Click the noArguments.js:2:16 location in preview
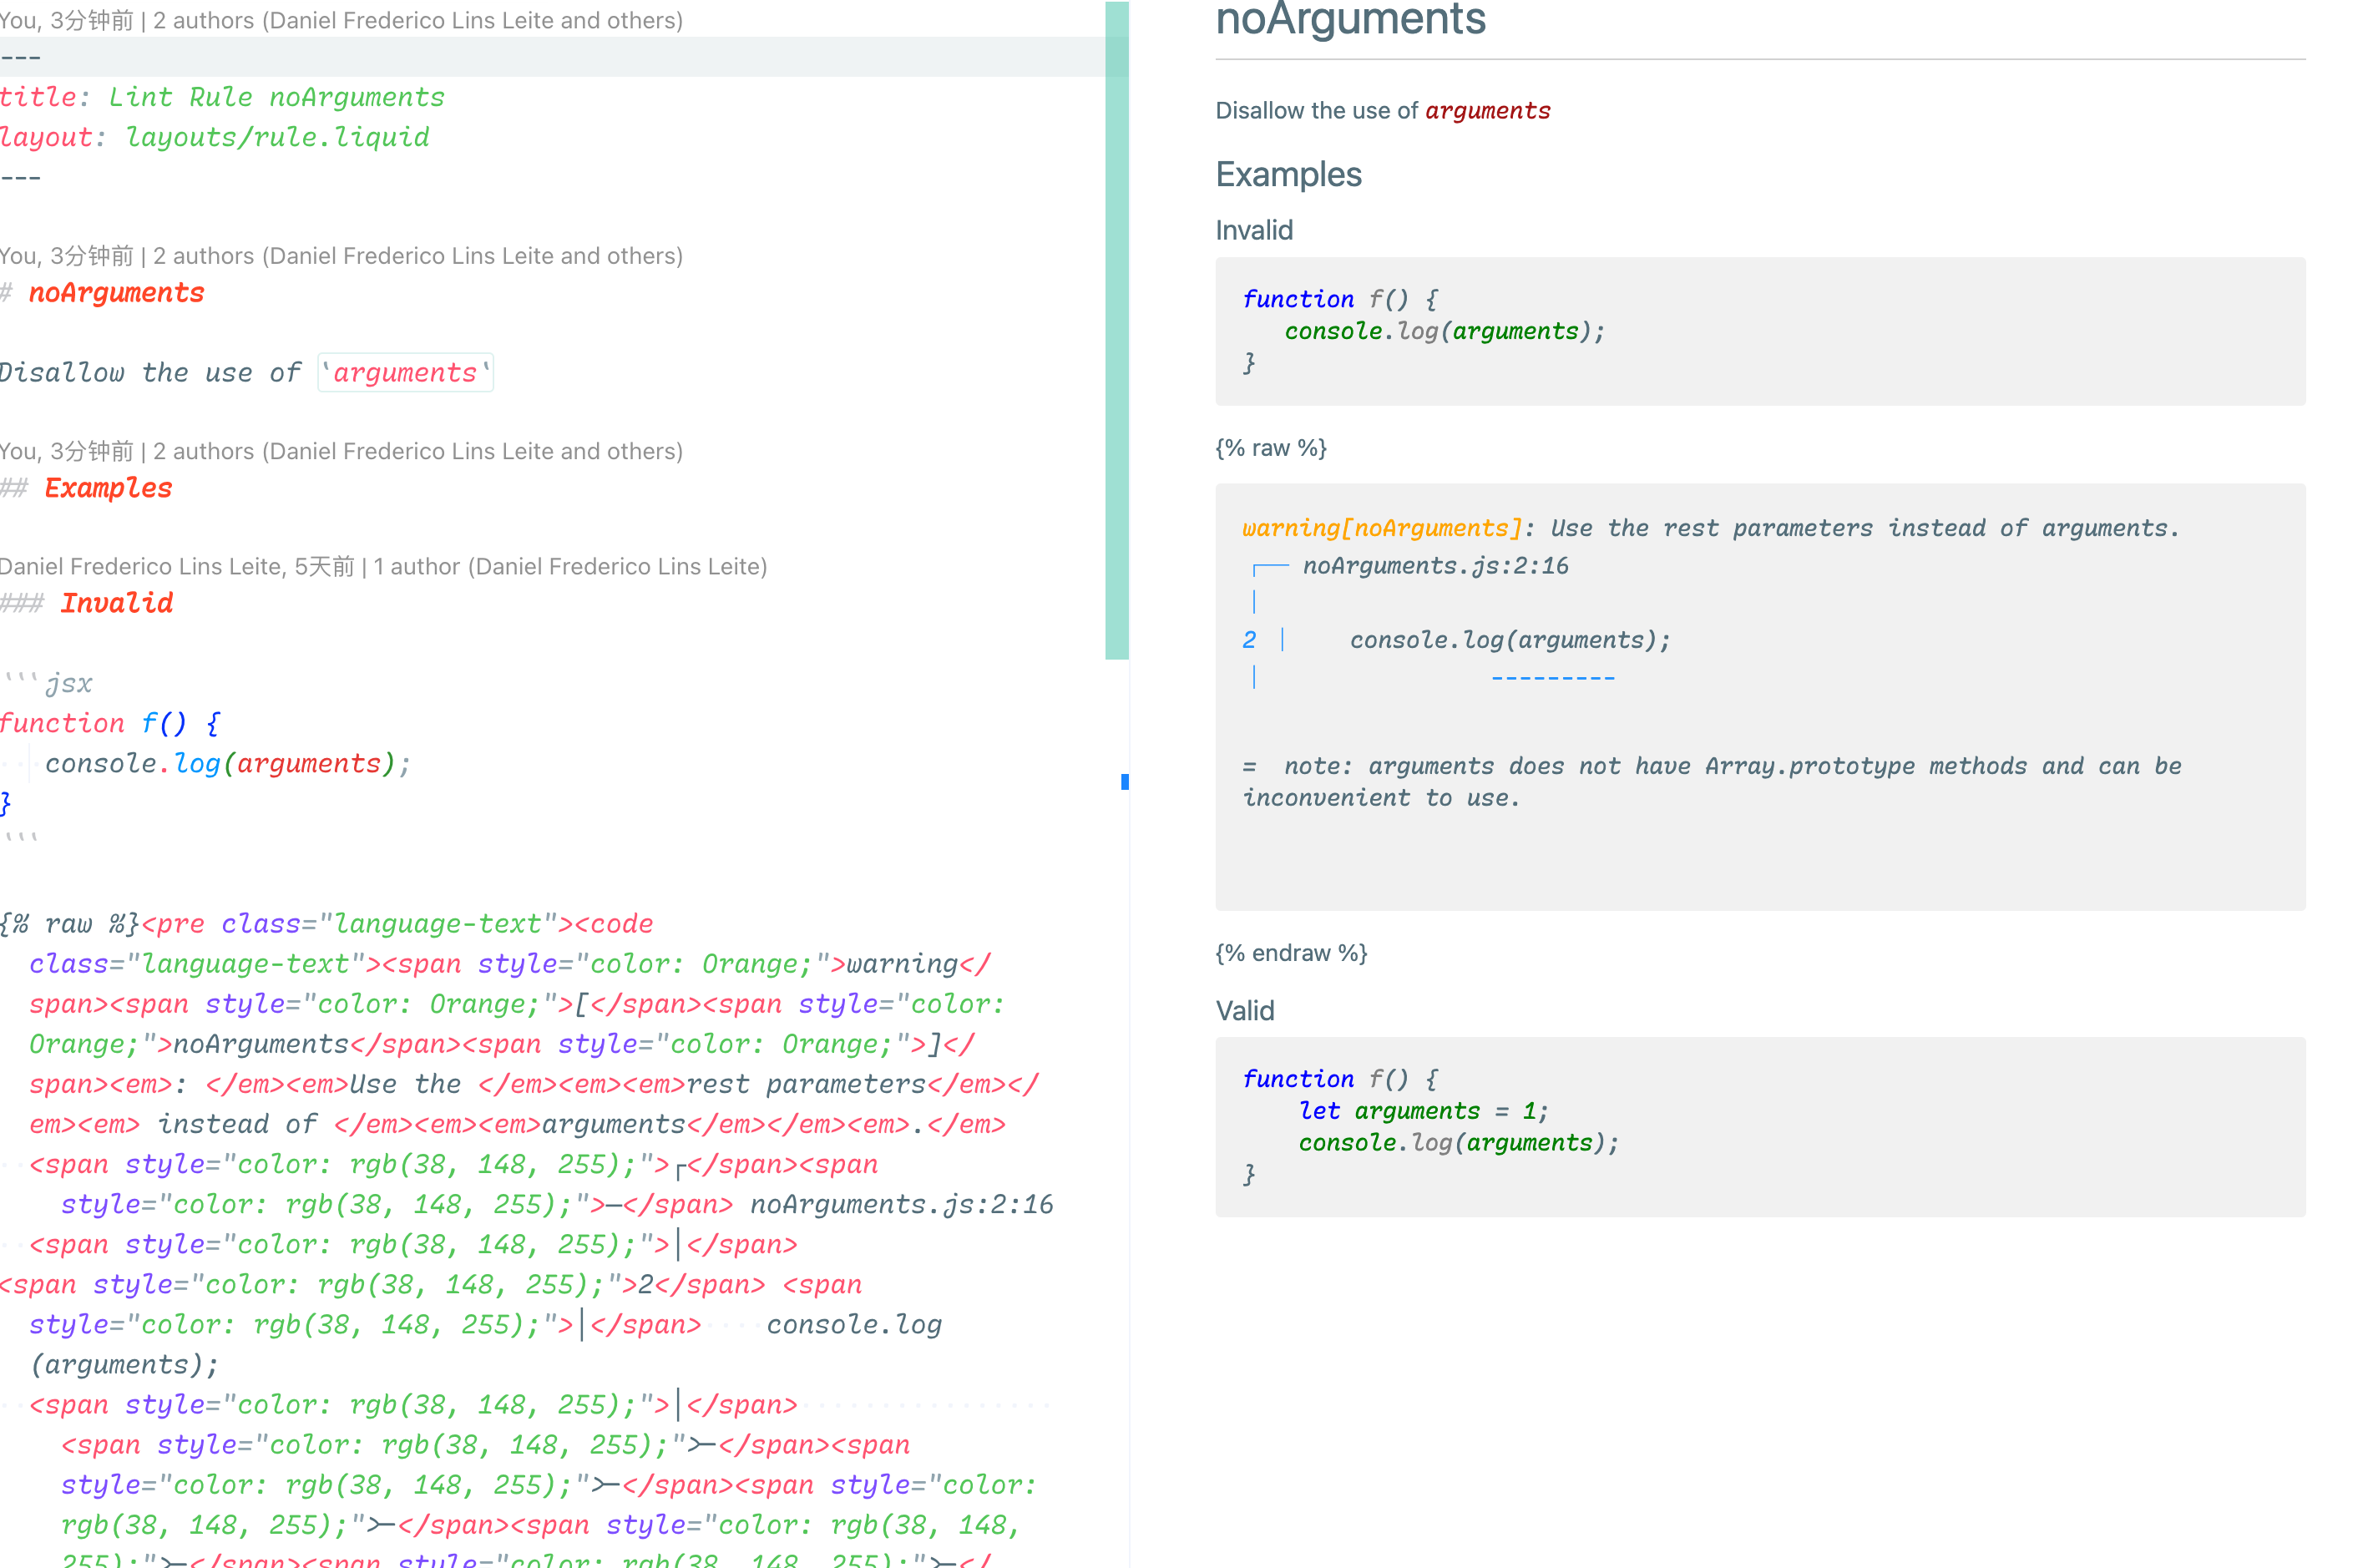The image size is (2373, 1568). [1435, 566]
